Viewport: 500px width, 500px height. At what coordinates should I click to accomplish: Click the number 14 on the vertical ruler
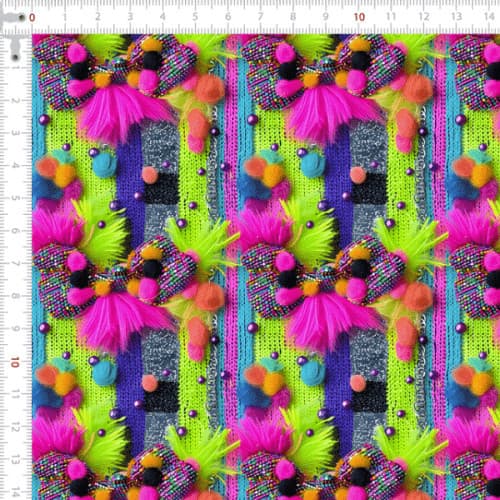(x=15, y=492)
